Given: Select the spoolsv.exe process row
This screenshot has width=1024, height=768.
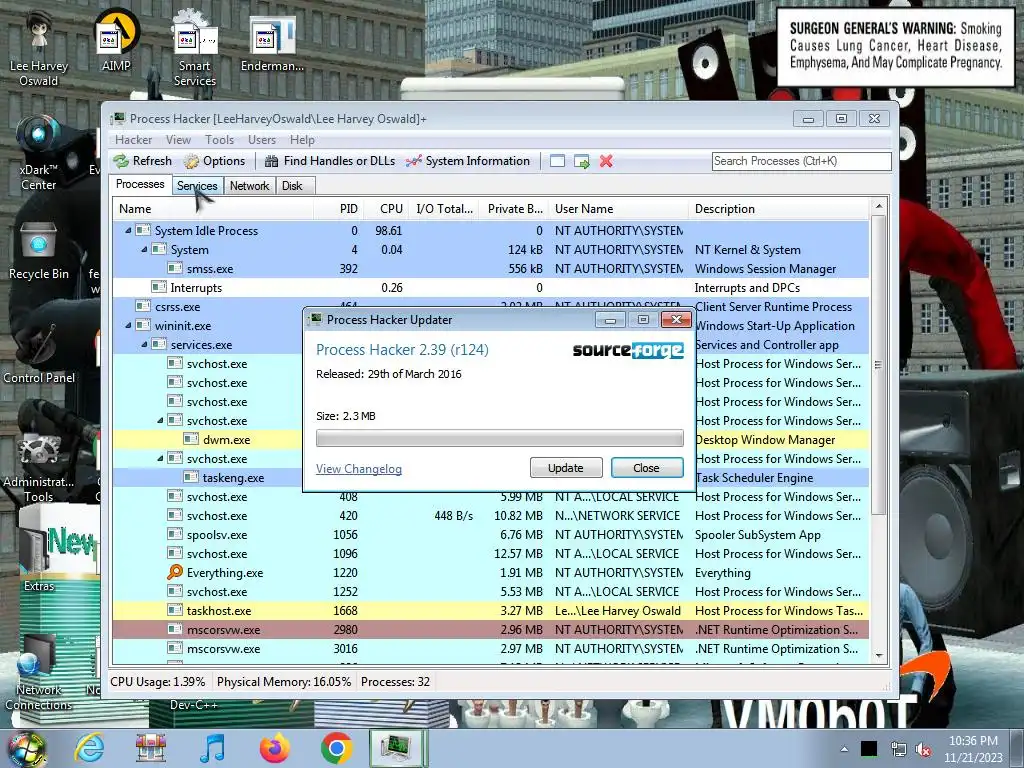Looking at the screenshot, I should coord(490,535).
